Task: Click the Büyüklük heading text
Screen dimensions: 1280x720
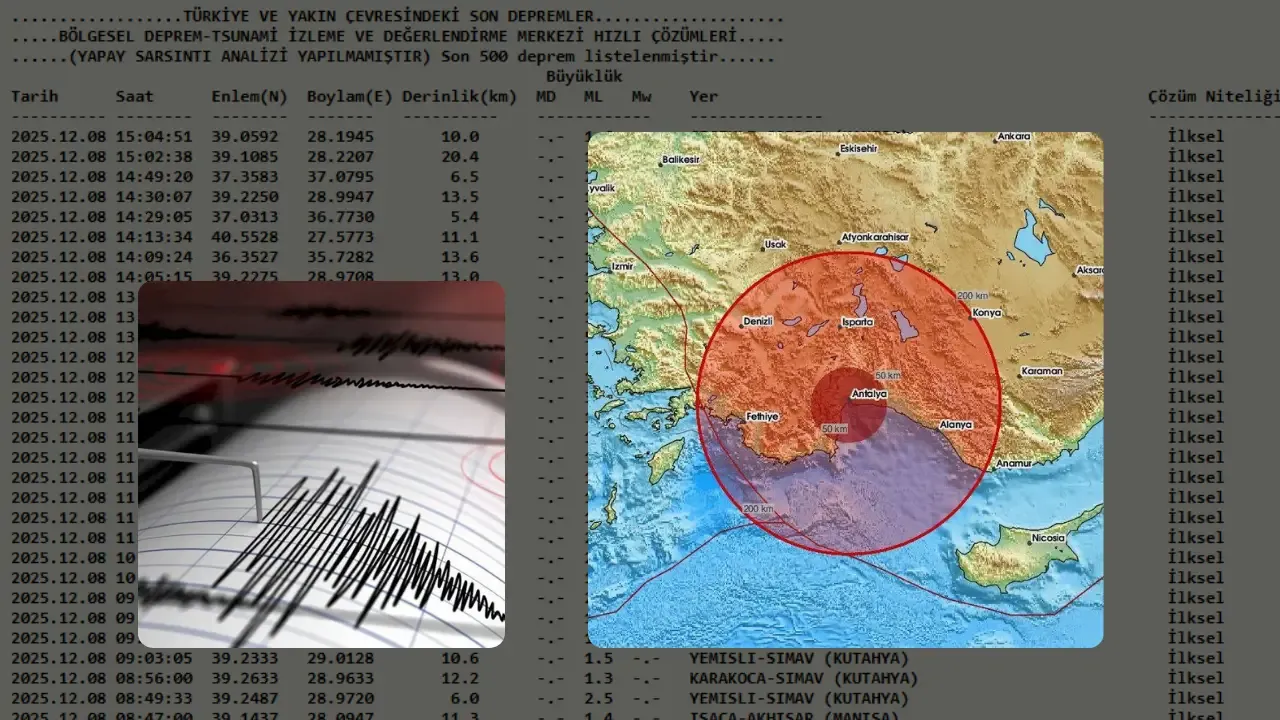Action: point(584,77)
